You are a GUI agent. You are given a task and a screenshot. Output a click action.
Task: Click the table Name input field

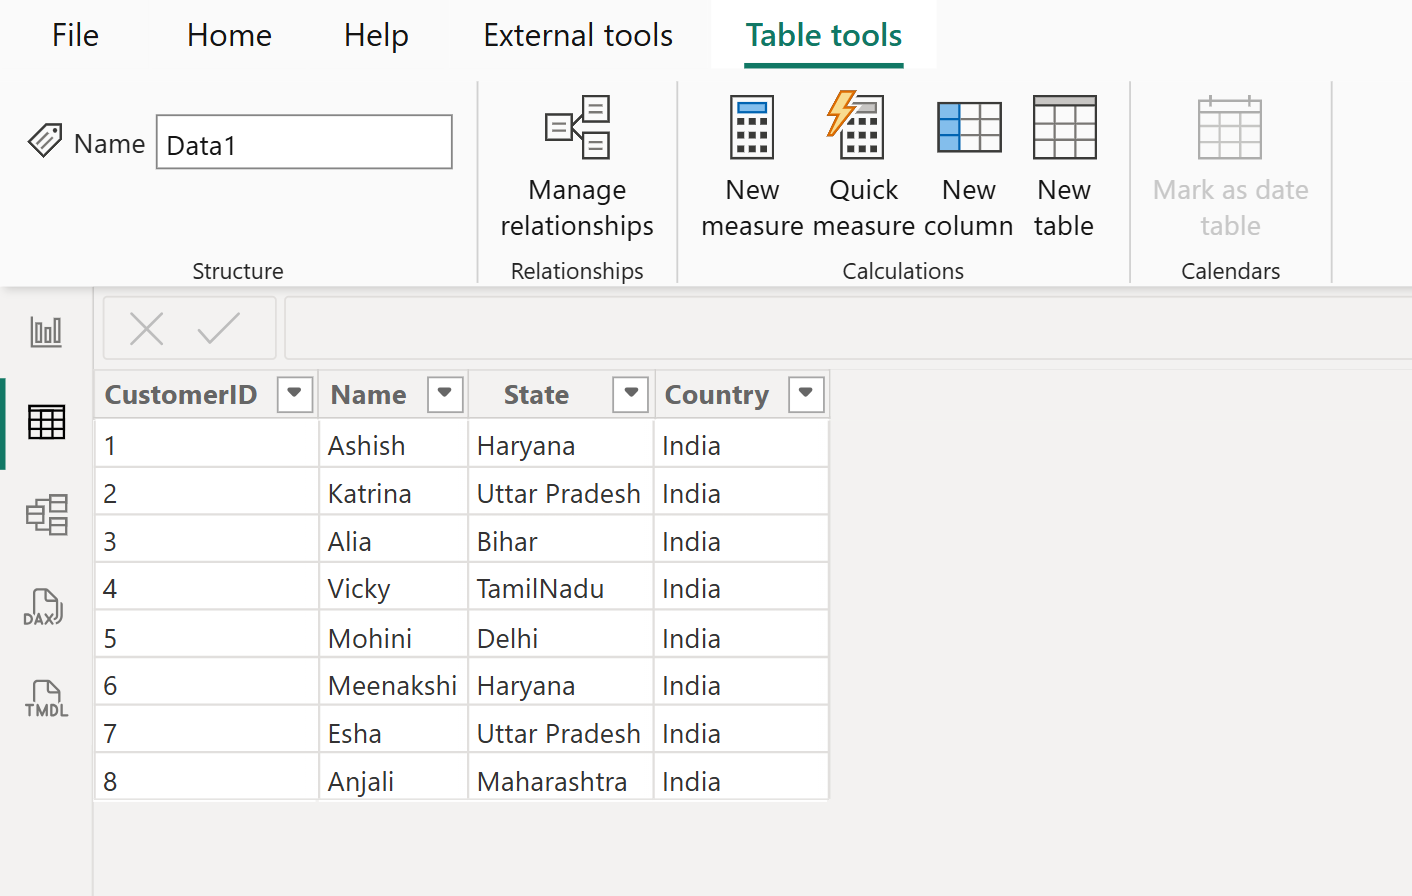pos(303,141)
